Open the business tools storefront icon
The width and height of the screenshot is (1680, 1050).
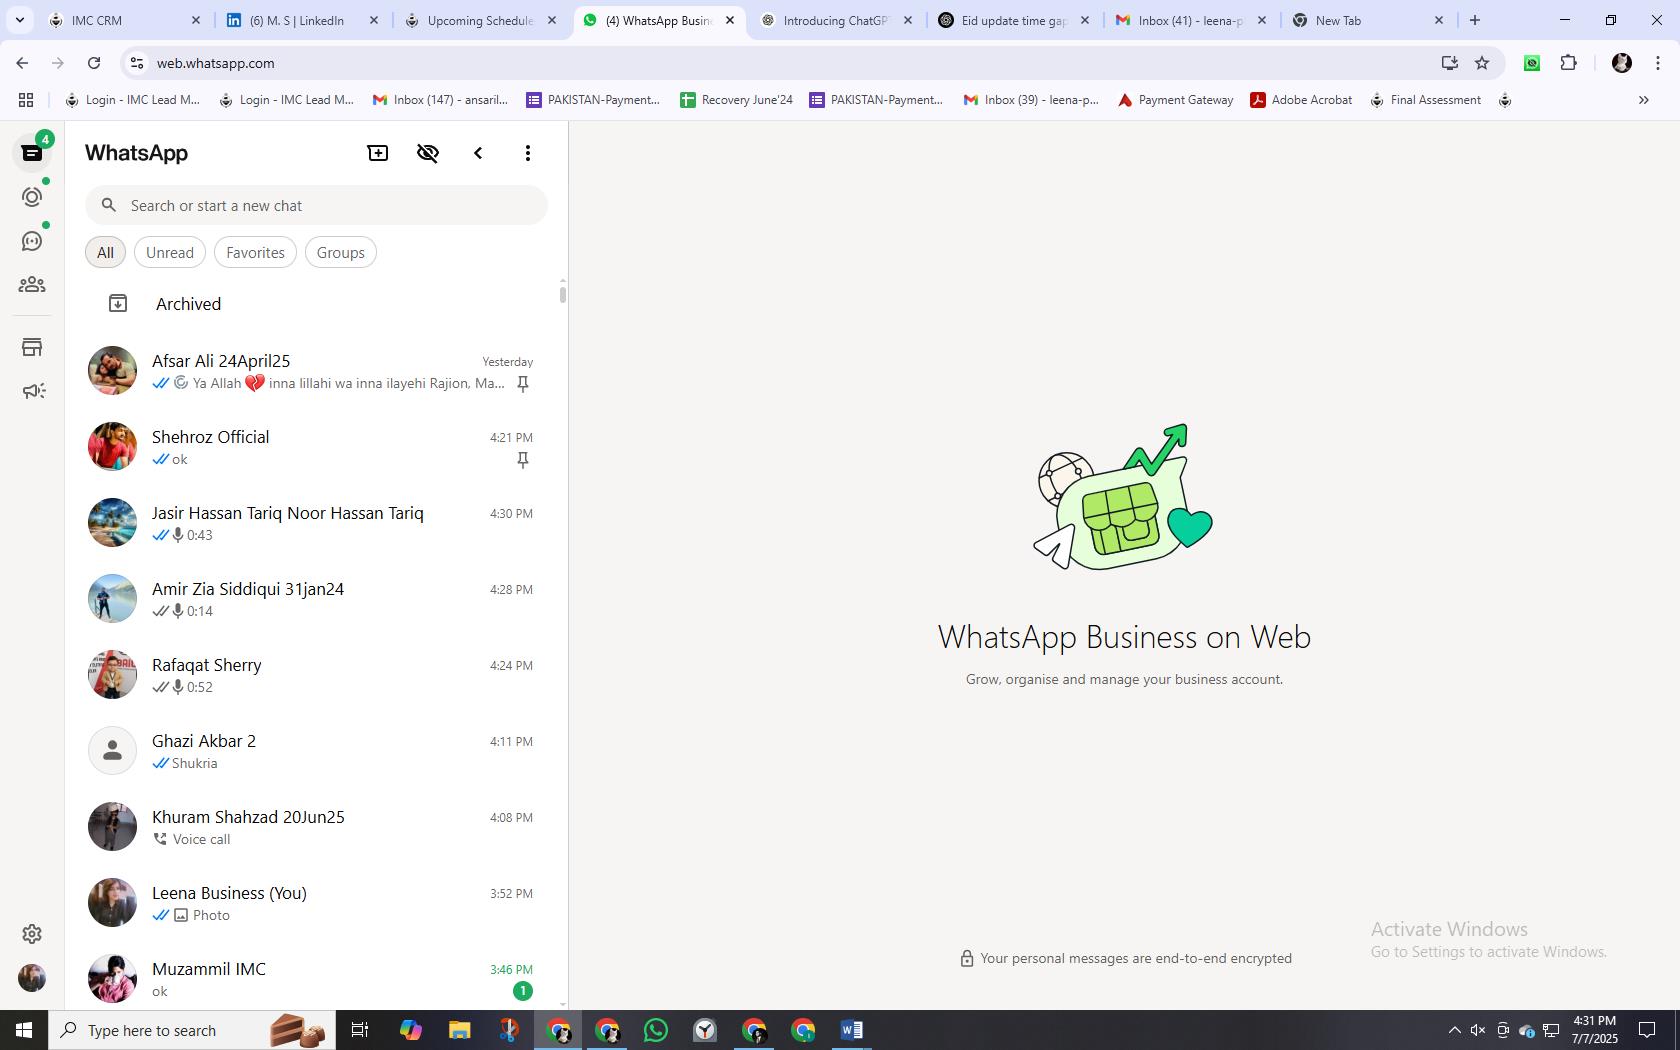[x=32, y=347]
